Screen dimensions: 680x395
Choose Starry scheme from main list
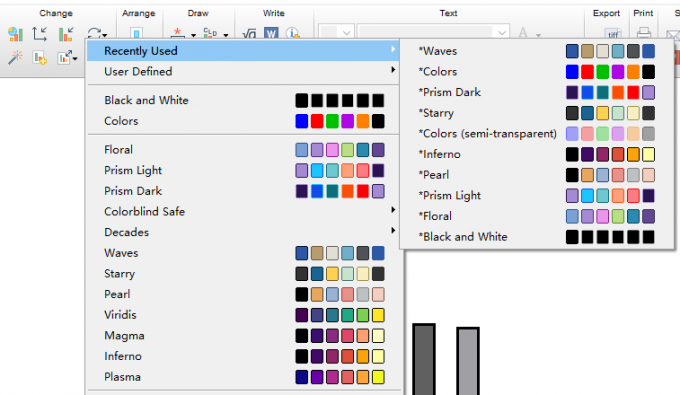pyautogui.click(x=243, y=274)
